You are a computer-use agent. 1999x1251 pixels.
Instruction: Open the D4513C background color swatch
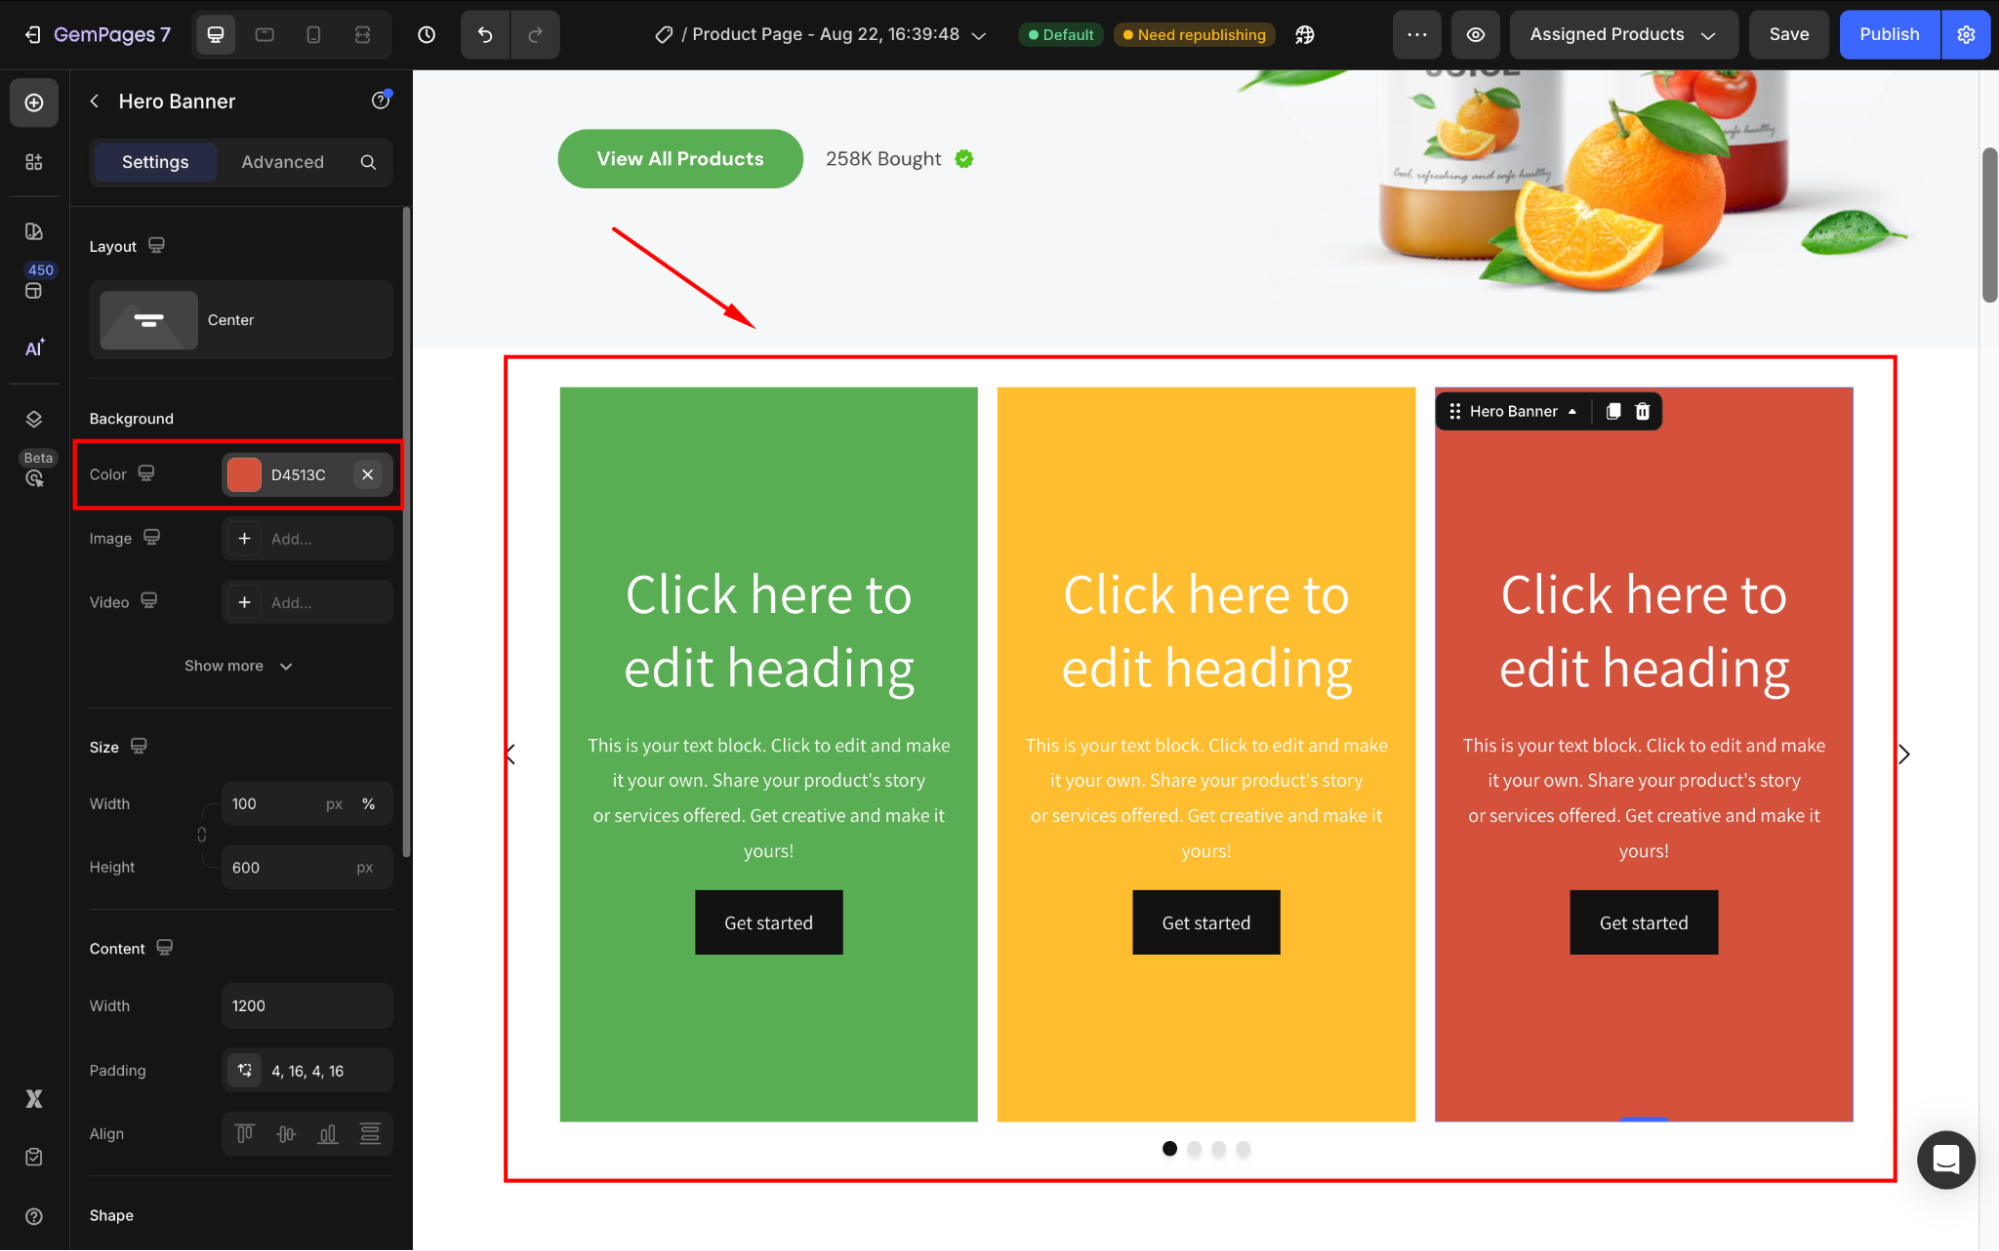tap(244, 475)
